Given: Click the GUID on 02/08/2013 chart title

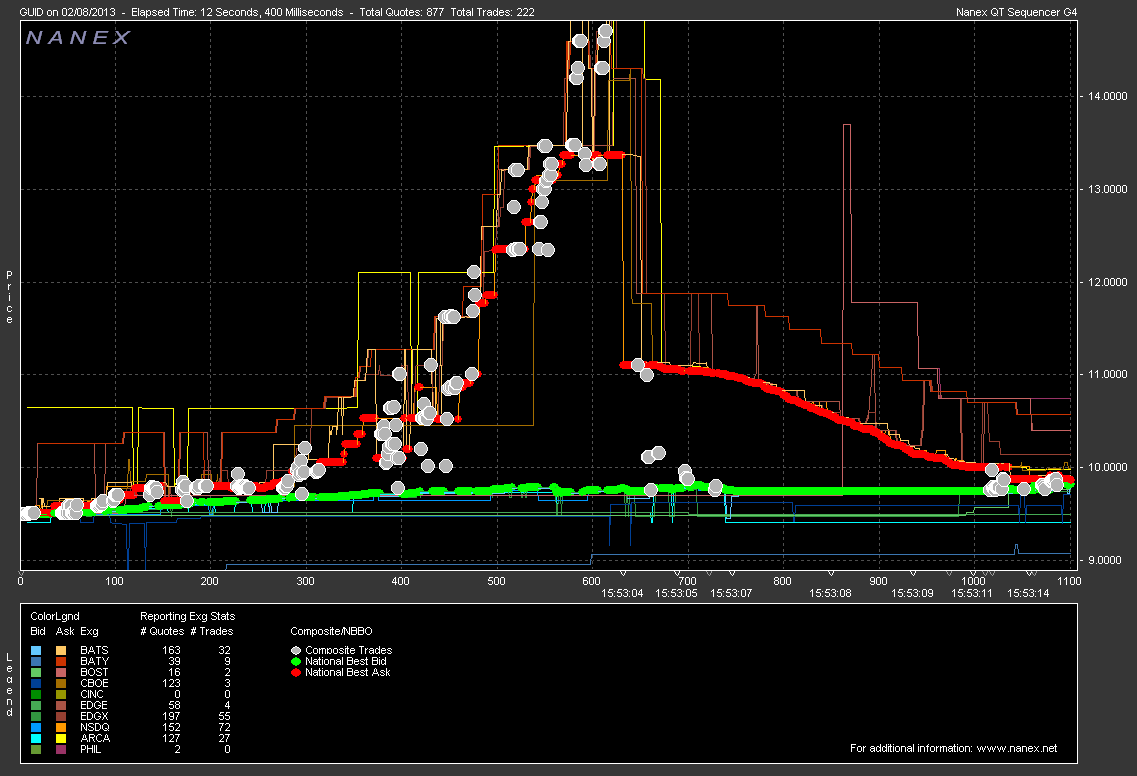Looking at the screenshot, I should click(x=67, y=12).
